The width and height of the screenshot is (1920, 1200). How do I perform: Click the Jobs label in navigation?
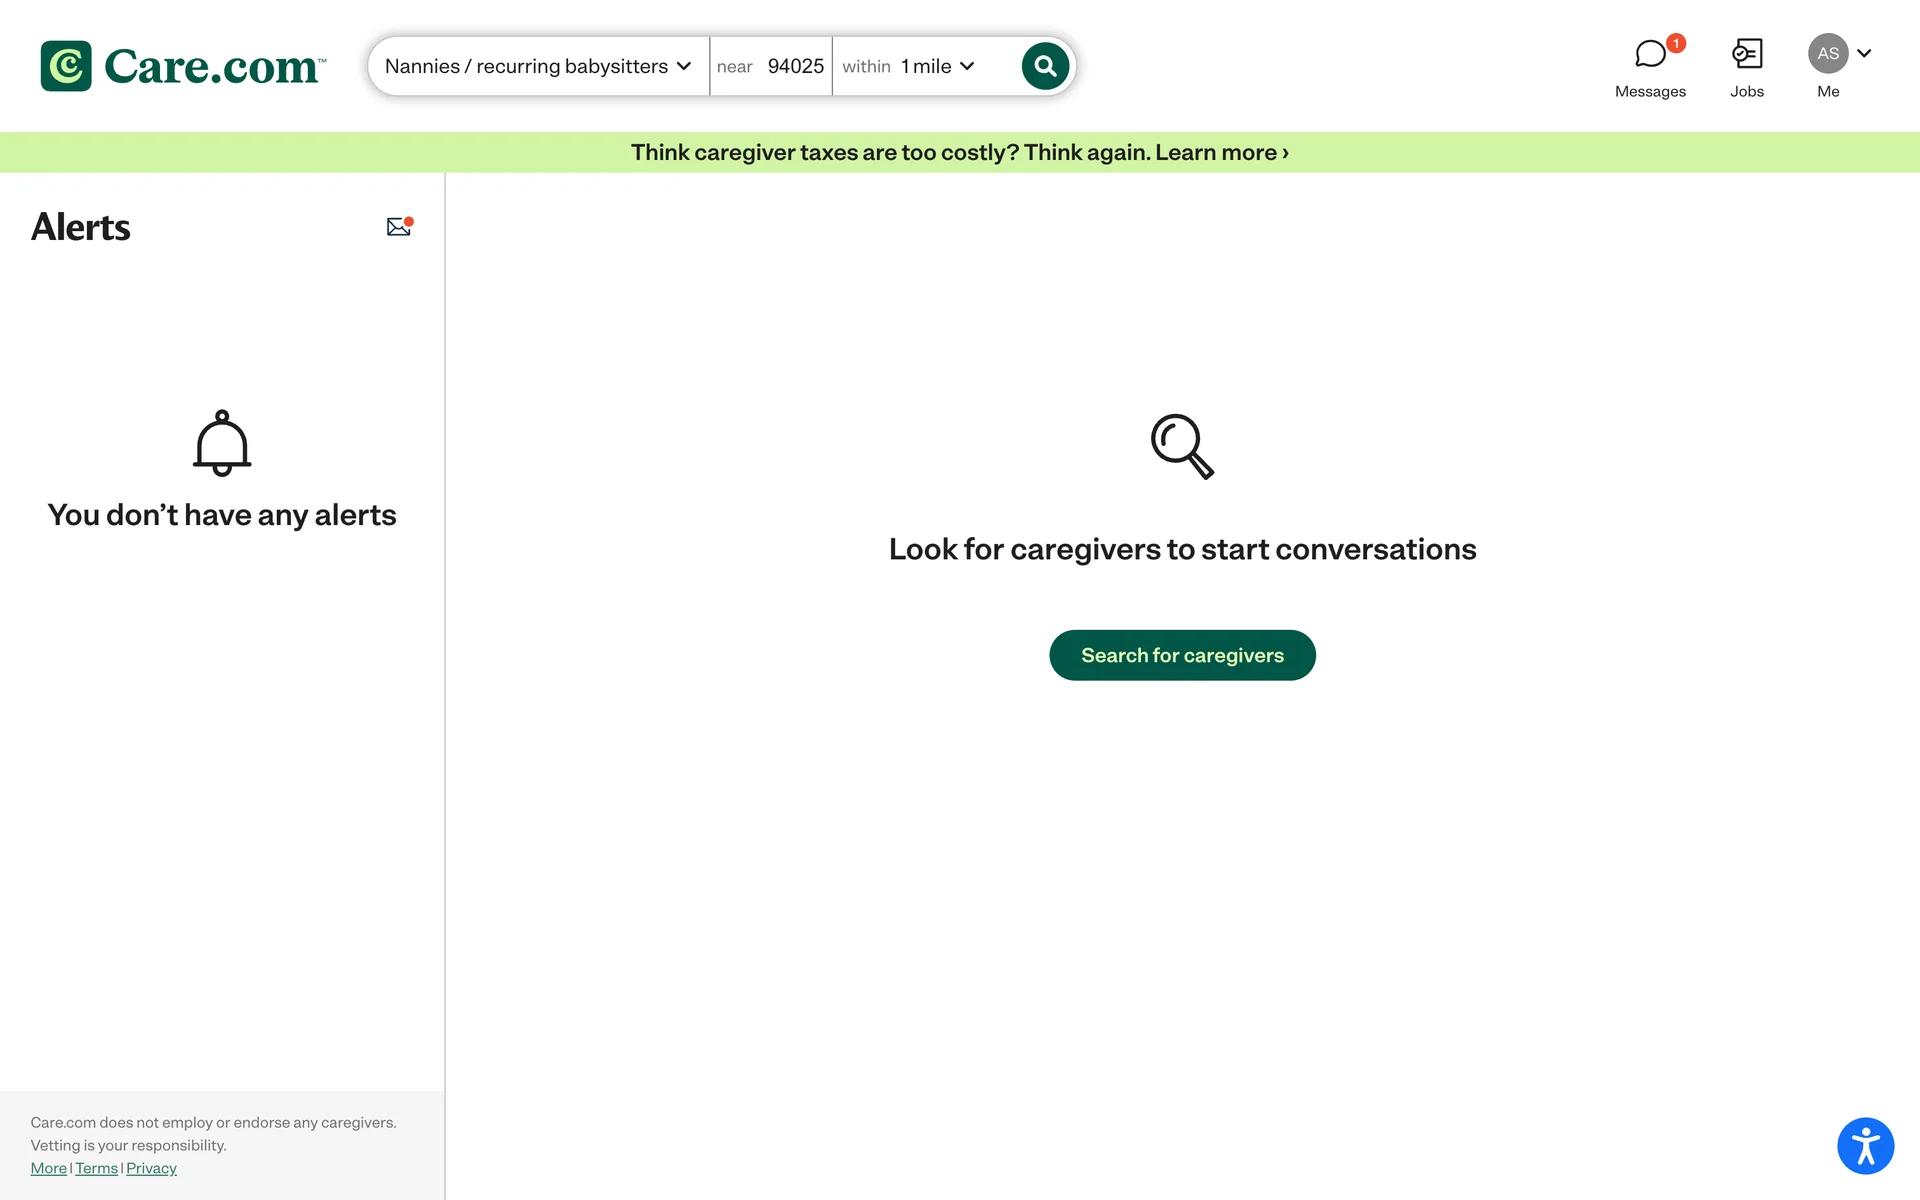point(1747,91)
